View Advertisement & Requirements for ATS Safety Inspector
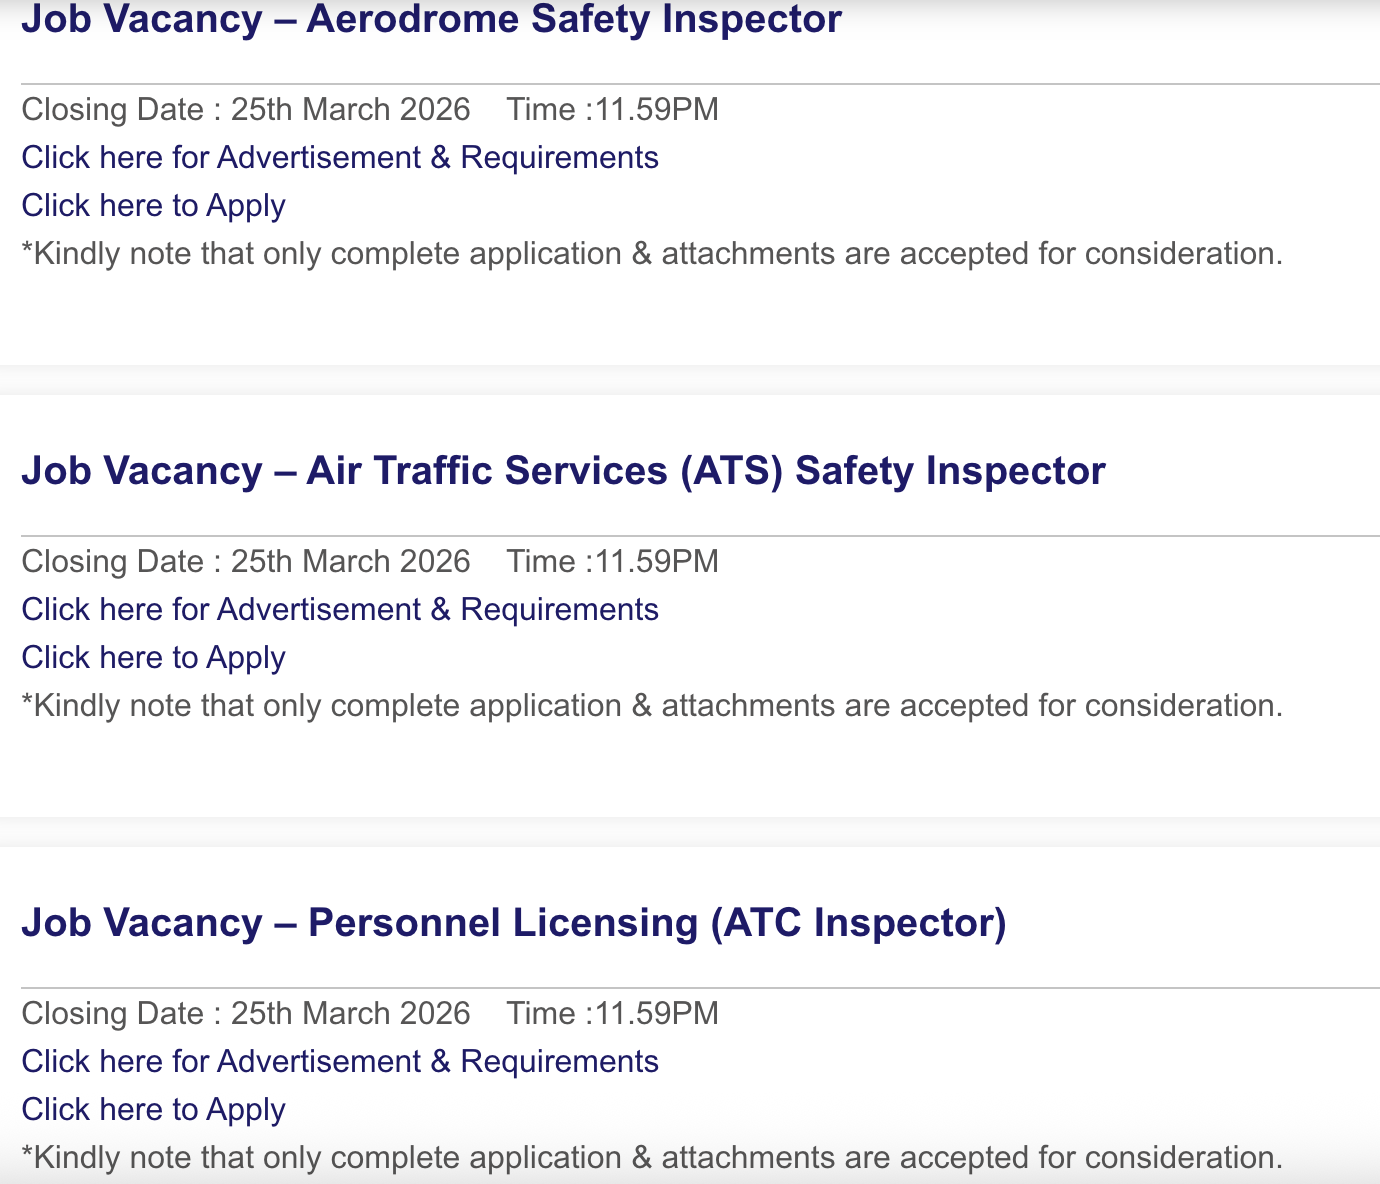Screen dimensions: 1380x1184 (x=340, y=610)
